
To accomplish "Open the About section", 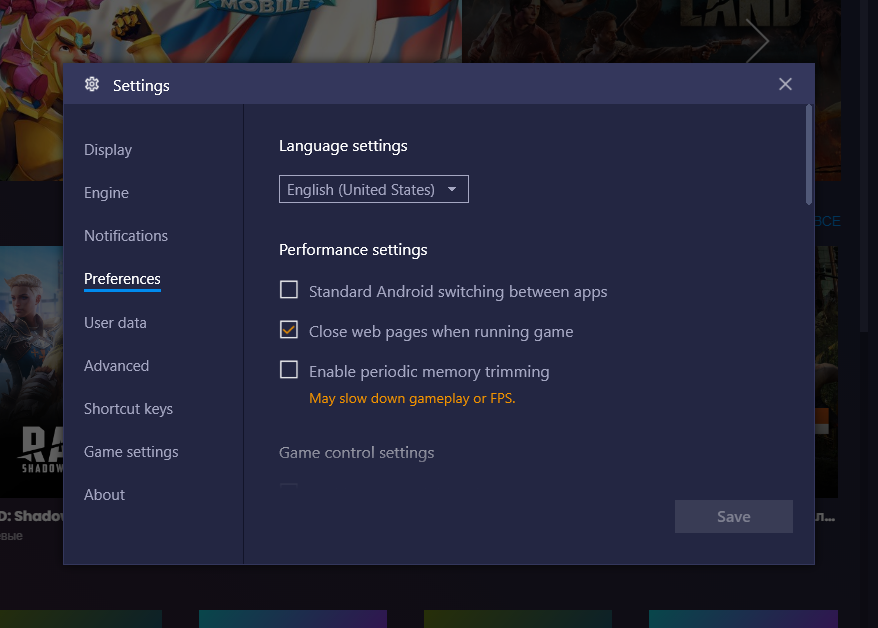I will [x=104, y=495].
